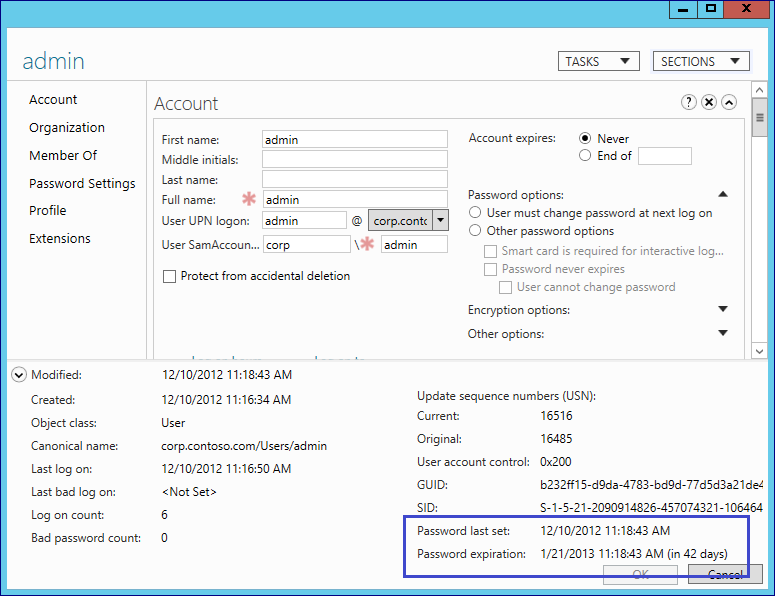Image resolution: width=775 pixels, height=596 pixels.
Task: Choose Other password options radio button
Action: tap(475, 231)
